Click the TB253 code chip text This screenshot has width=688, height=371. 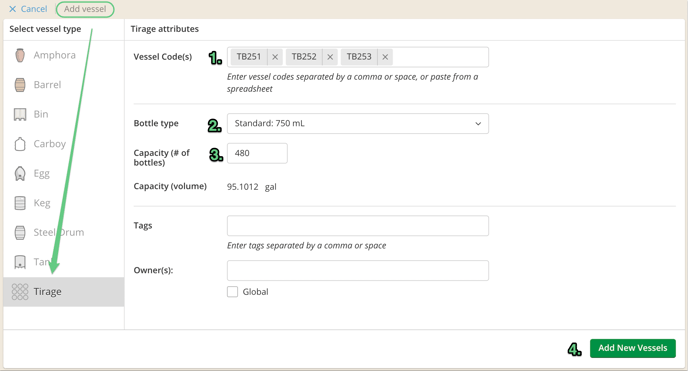[359, 57]
